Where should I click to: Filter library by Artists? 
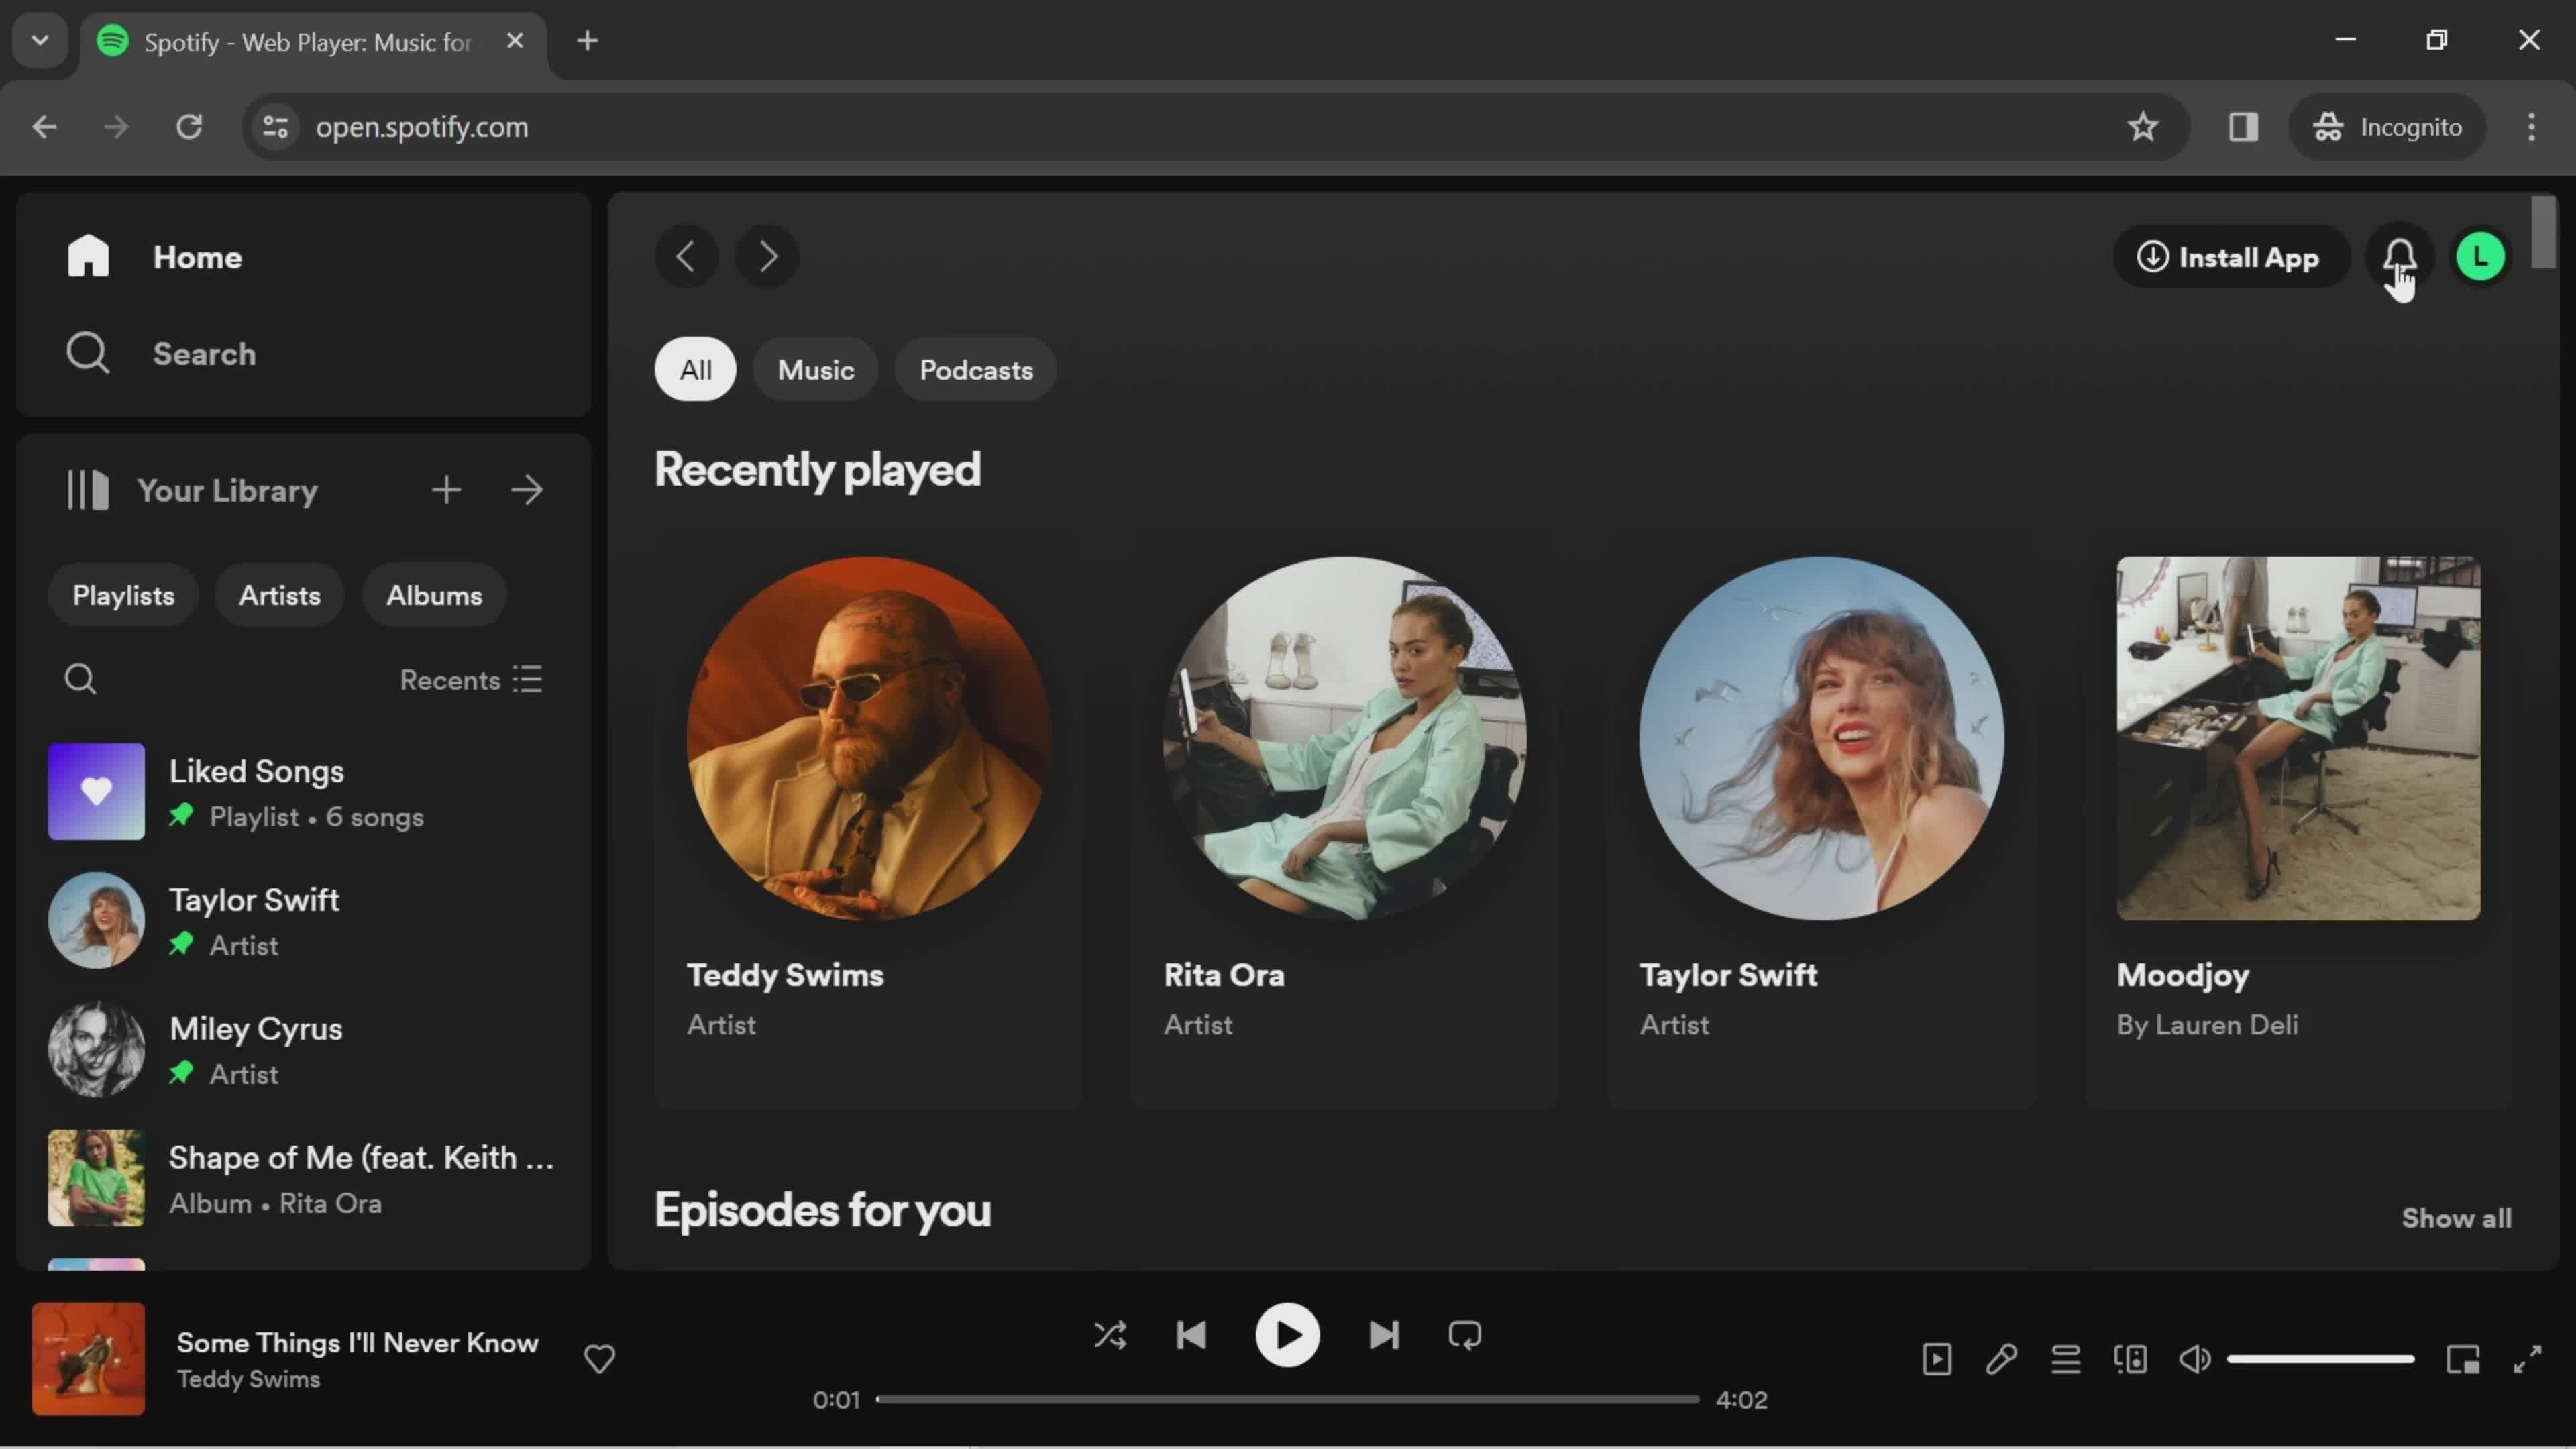tap(279, 596)
